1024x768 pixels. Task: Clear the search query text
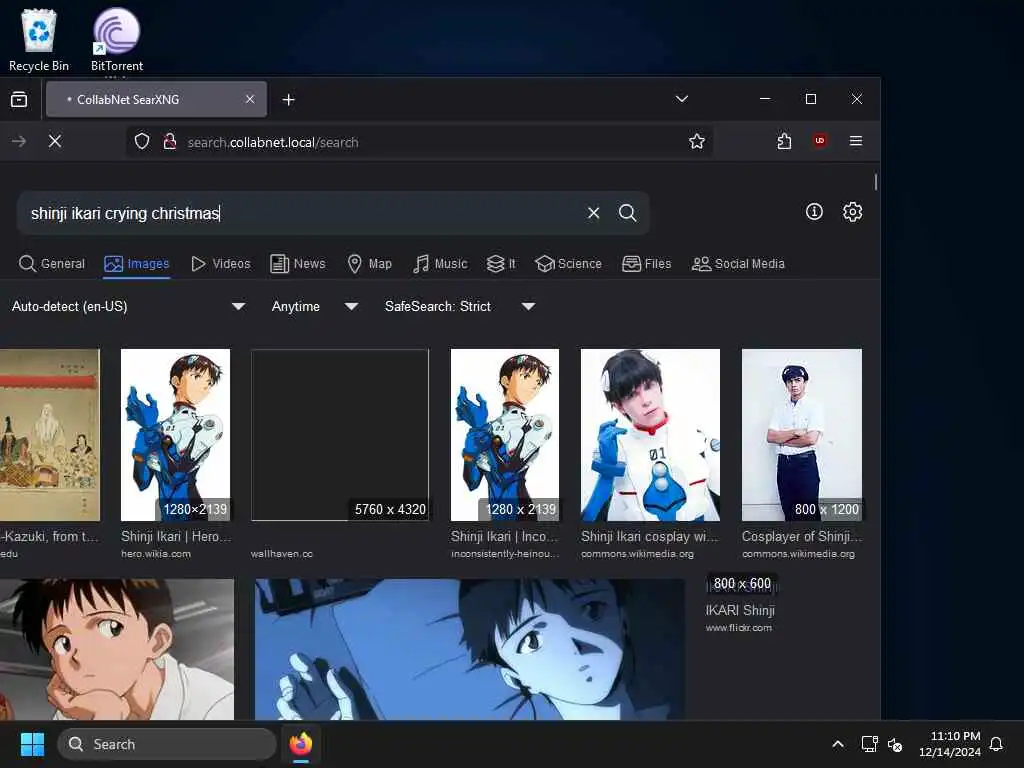click(594, 213)
